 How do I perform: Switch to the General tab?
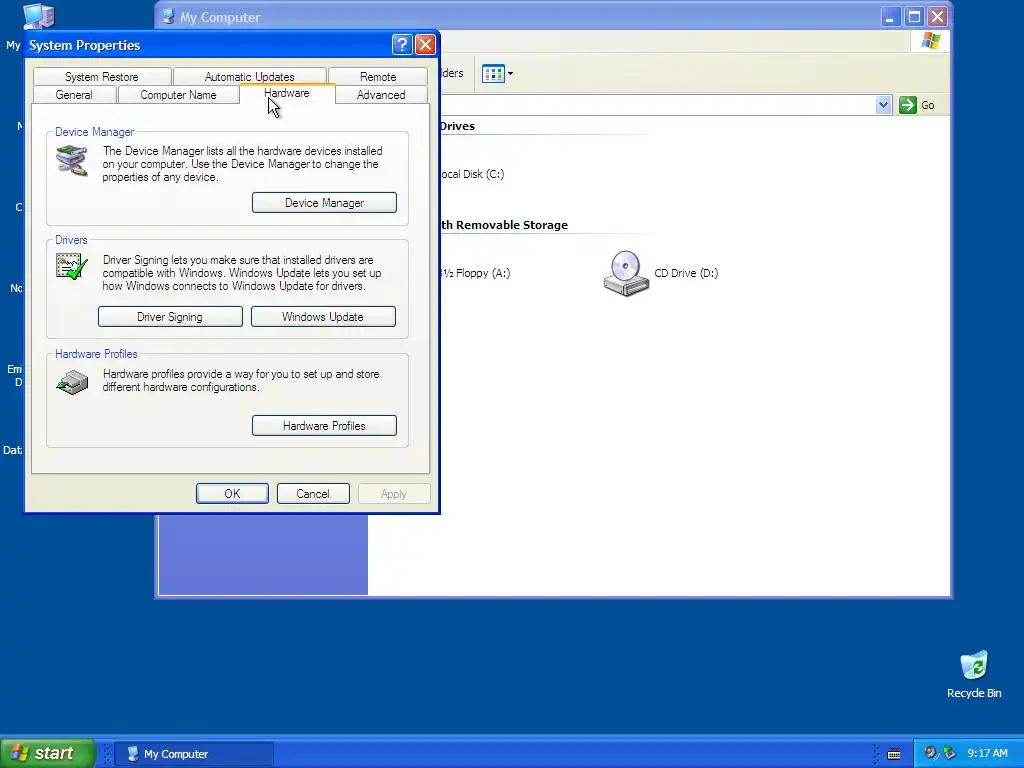tap(74, 95)
